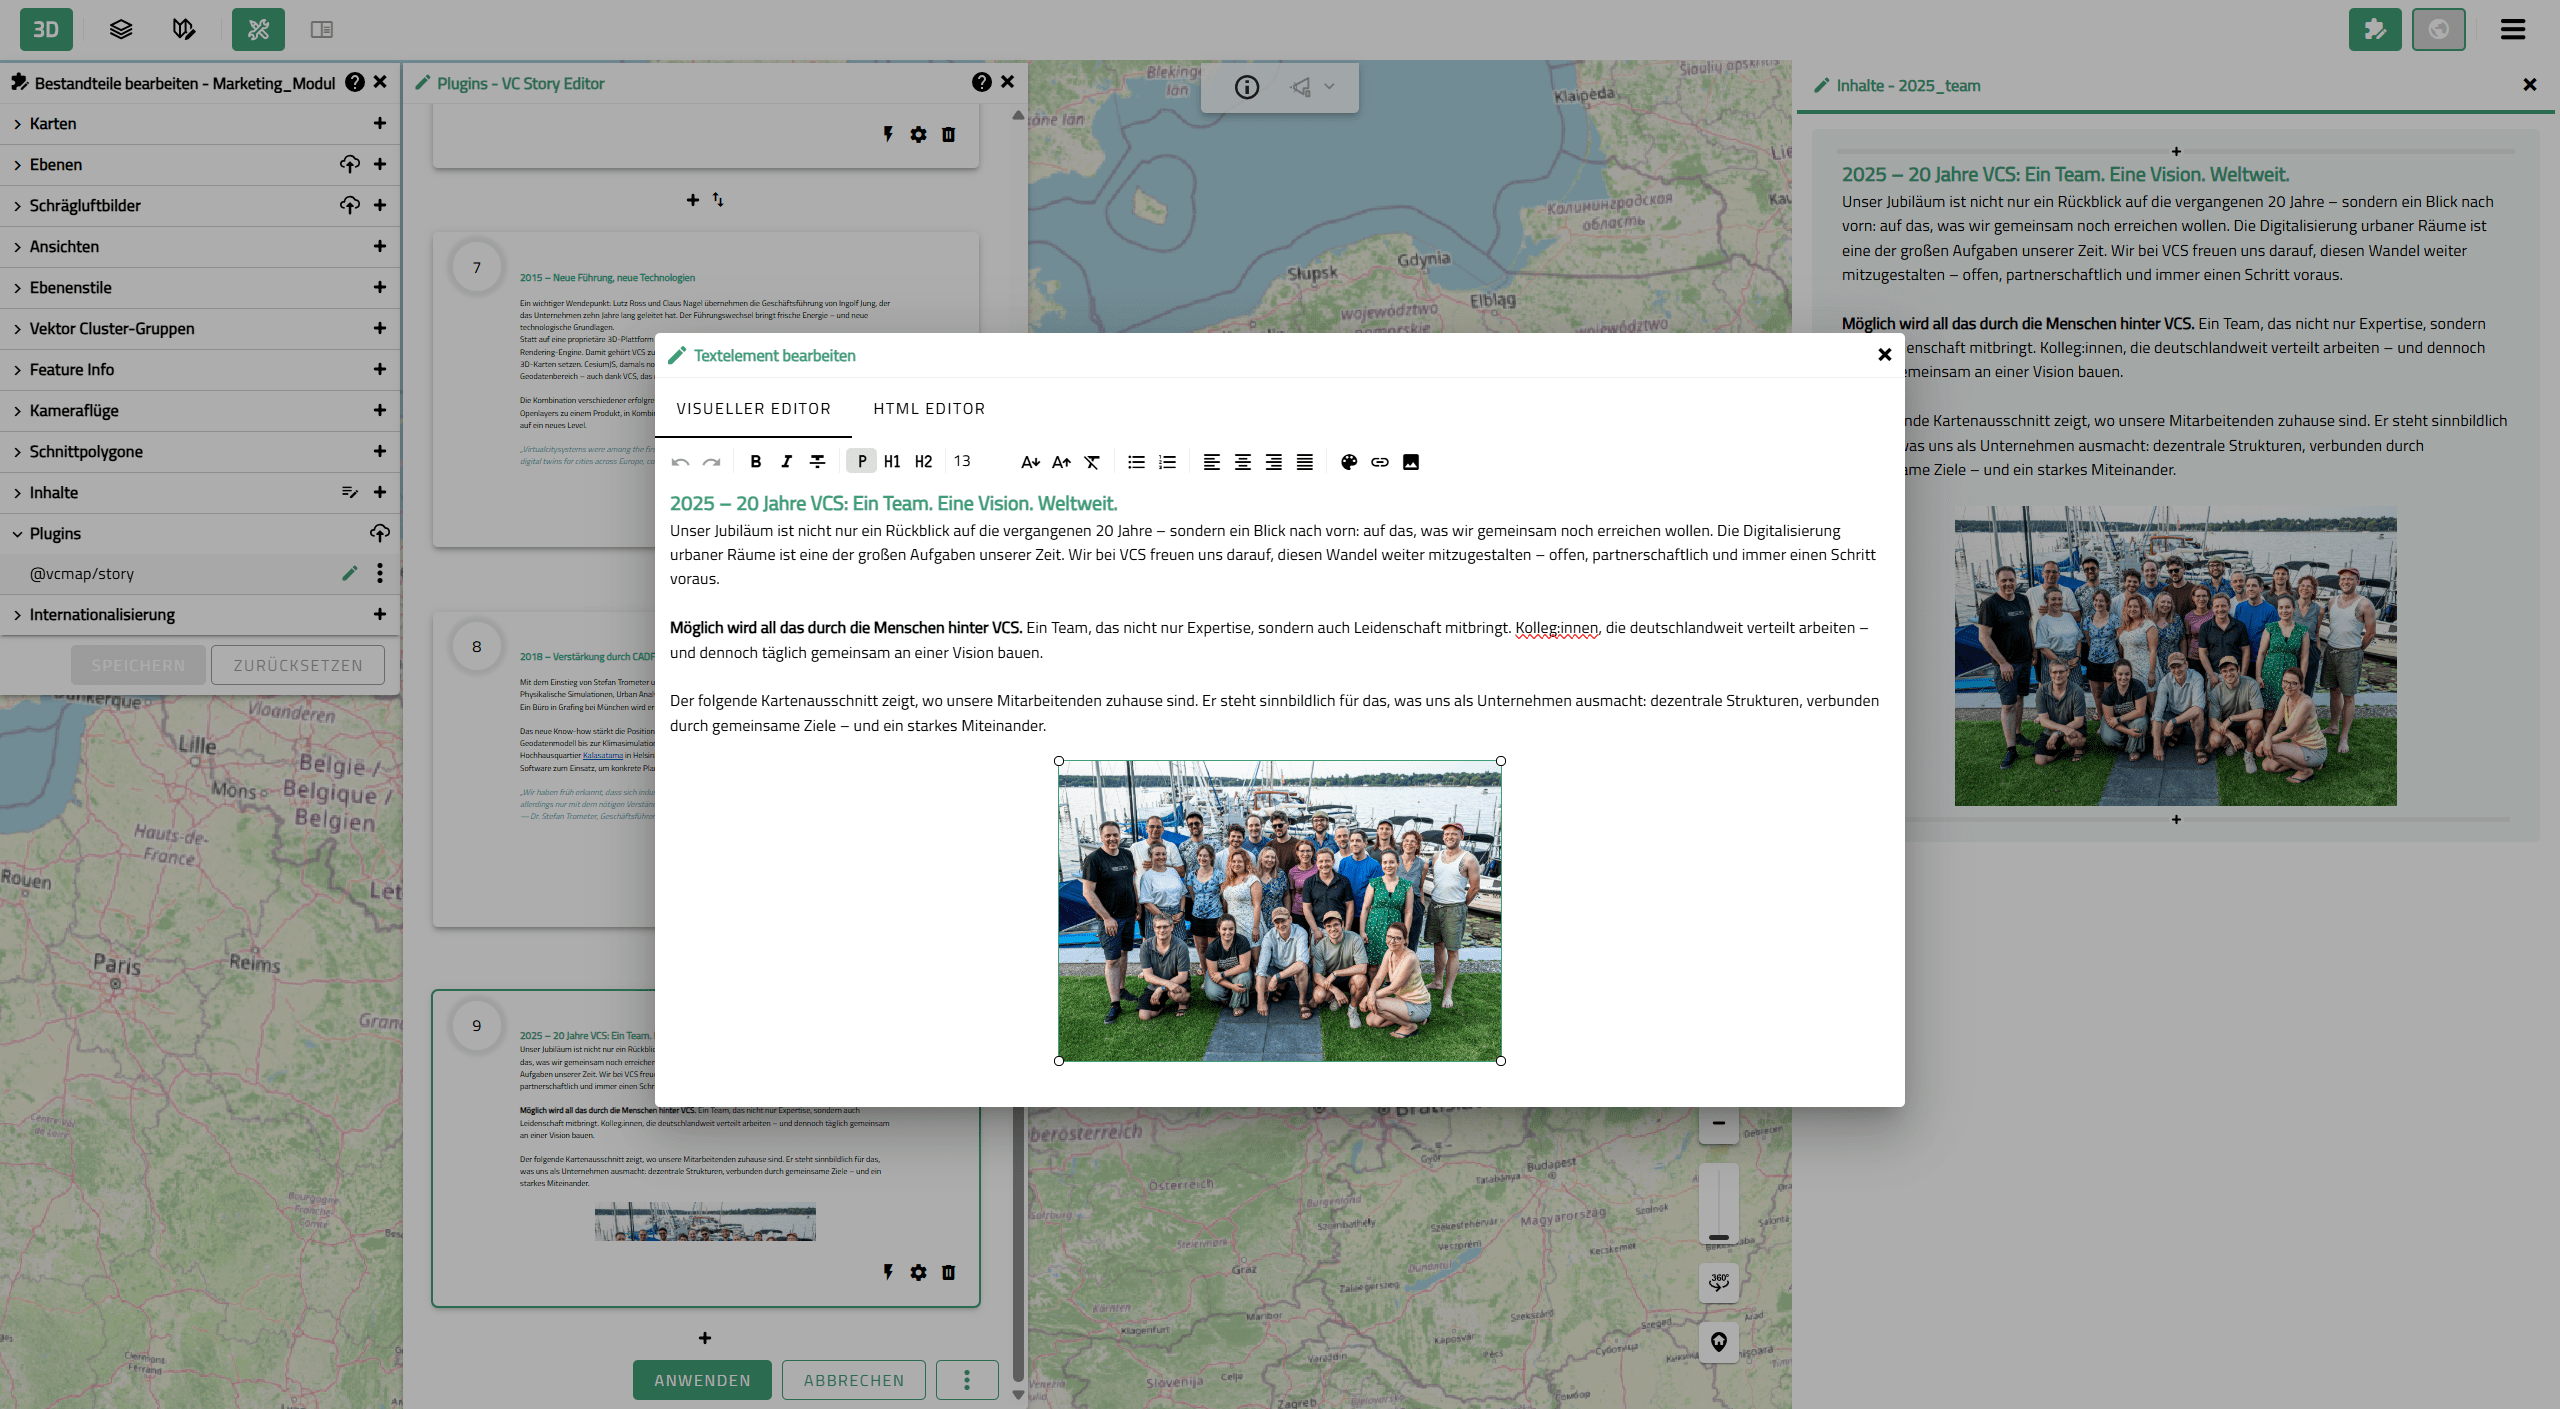
Task: Toggle bold formatting in text editor
Action: [x=756, y=461]
